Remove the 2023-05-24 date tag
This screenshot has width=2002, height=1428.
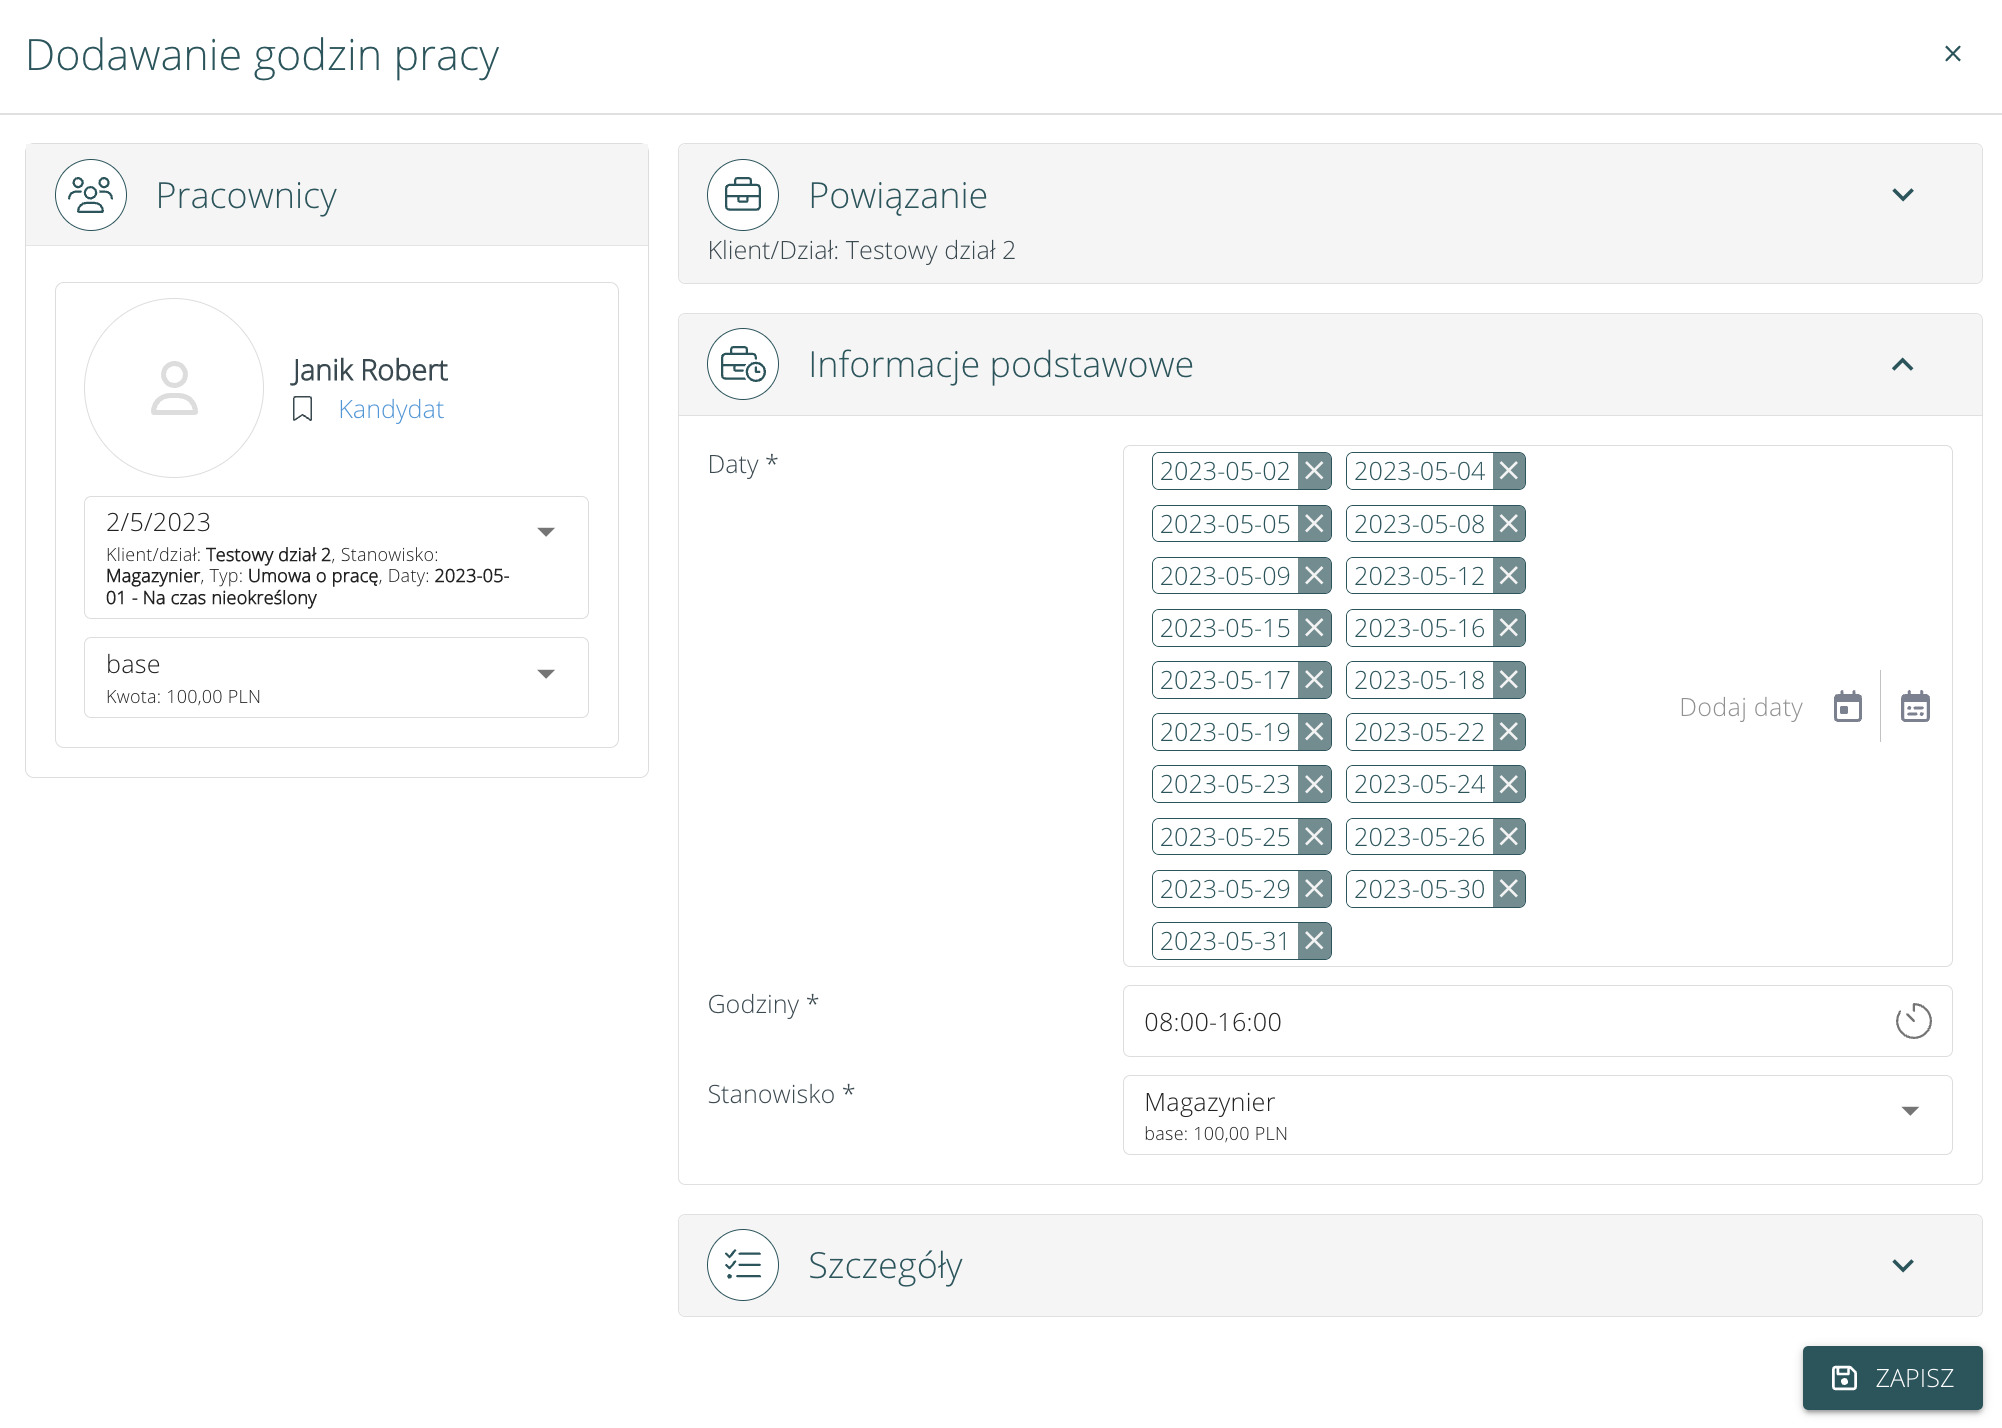point(1508,785)
